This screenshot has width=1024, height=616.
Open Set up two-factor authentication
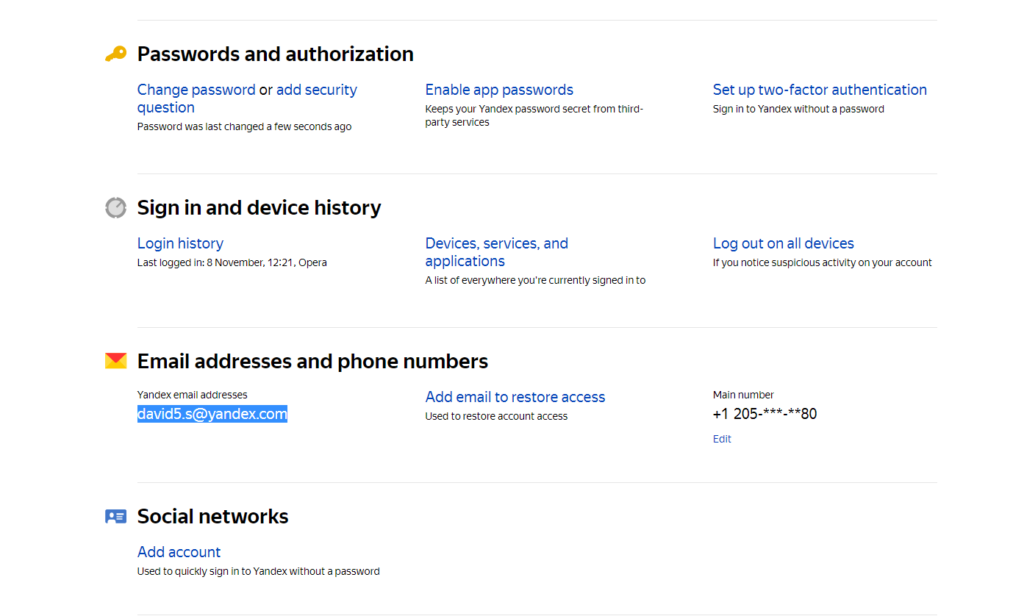click(x=820, y=89)
